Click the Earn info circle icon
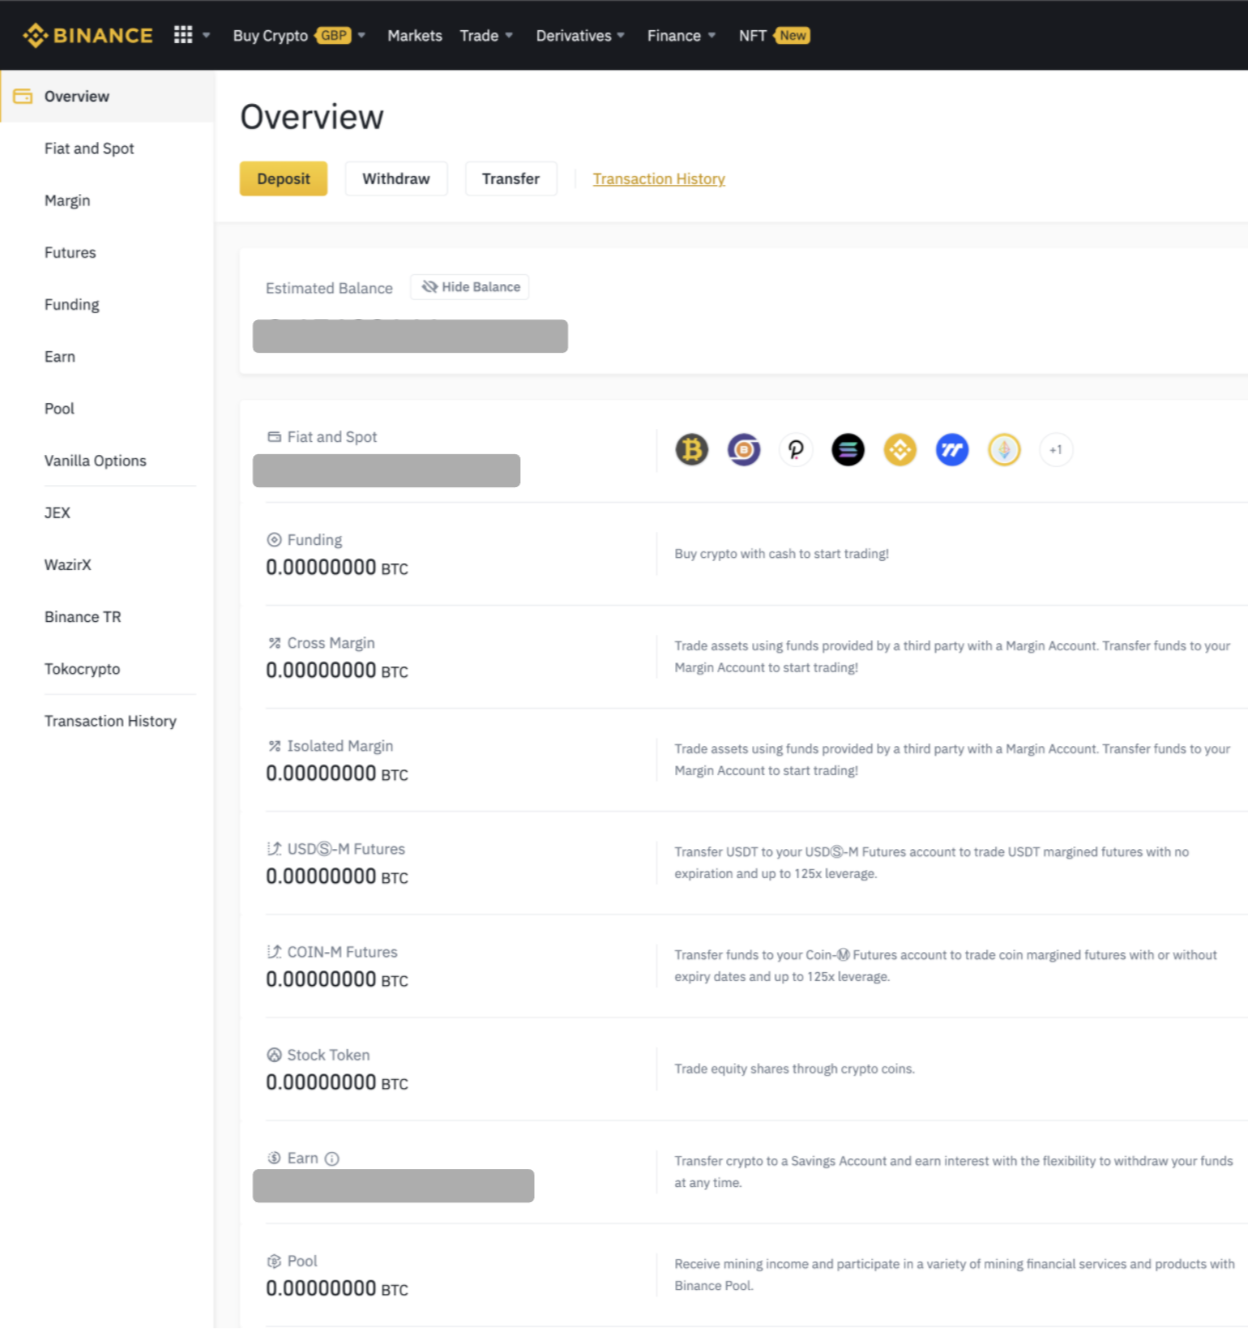Screen dimensions: 1248x1338 coord(332,1159)
